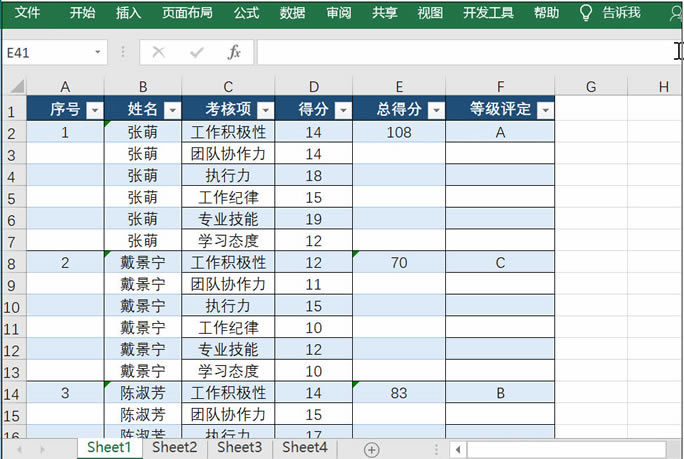Click the next sheet navigation arrow
The width and height of the screenshot is (684, 459).
pyautogui.click(x=42, y=449)
